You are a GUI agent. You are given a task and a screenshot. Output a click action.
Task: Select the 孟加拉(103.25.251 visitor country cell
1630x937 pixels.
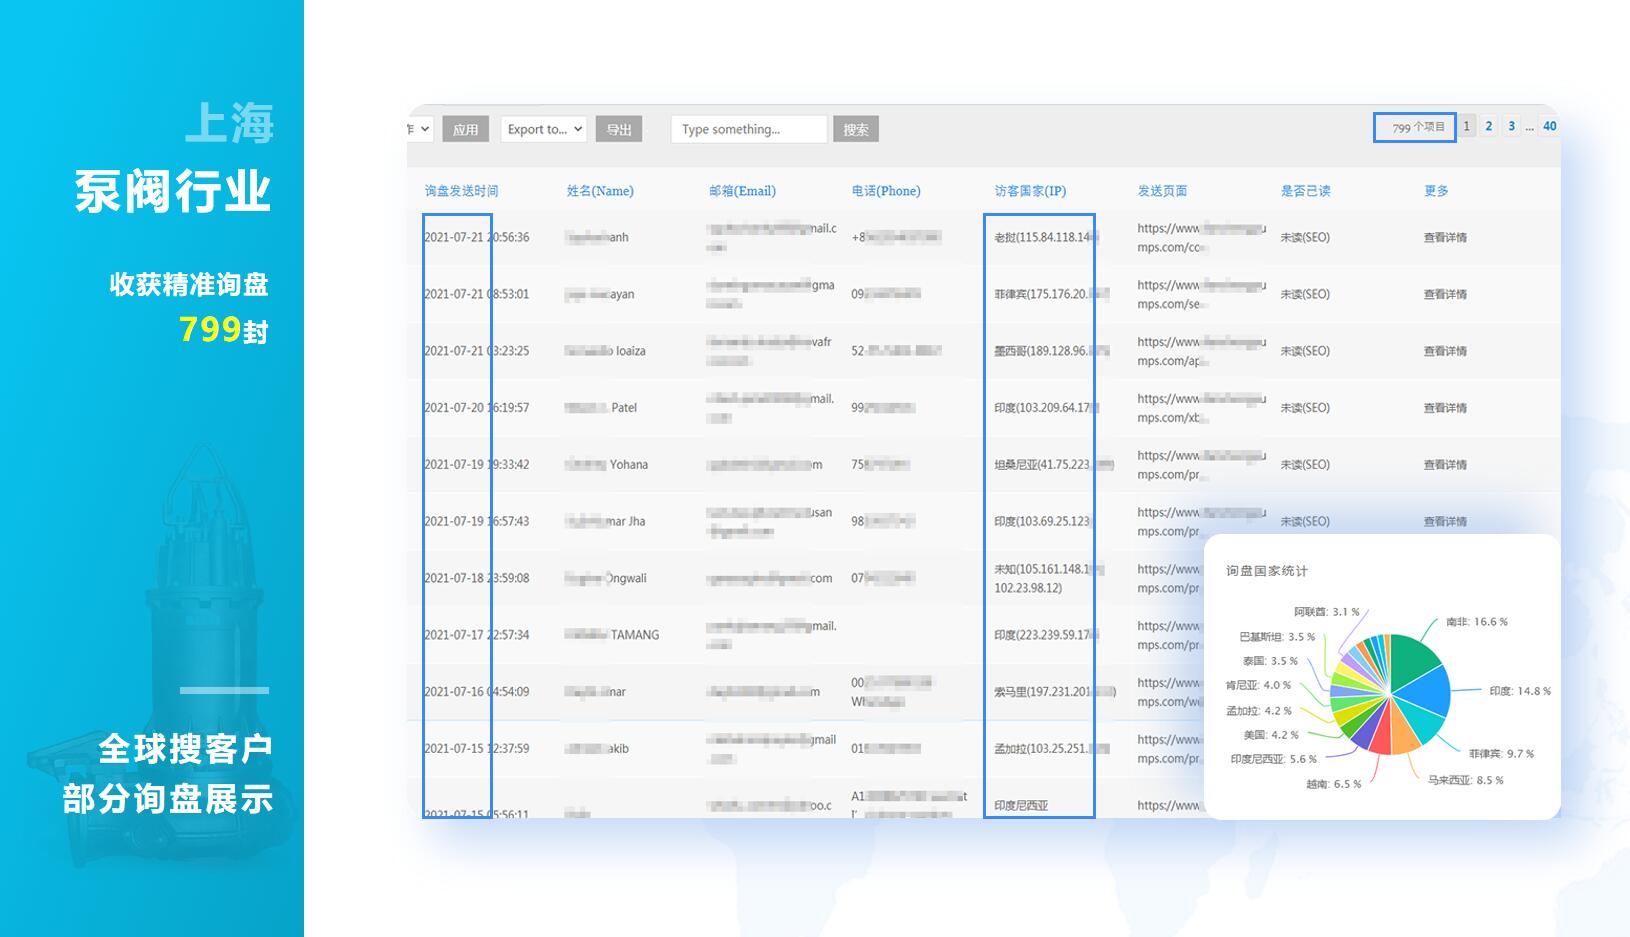[1051, 749]
